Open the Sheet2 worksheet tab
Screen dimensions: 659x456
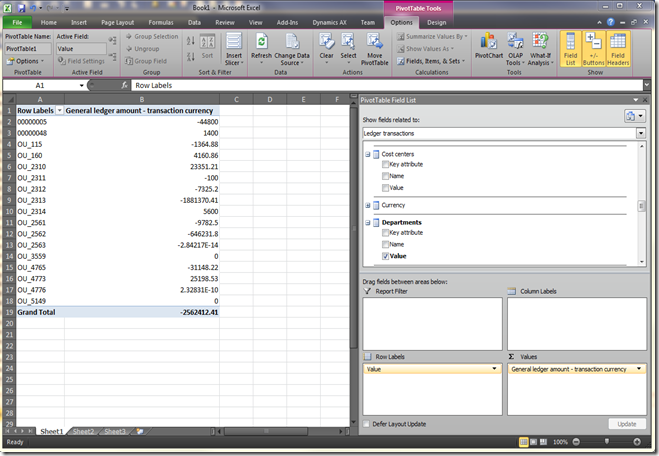coord(83,431)
